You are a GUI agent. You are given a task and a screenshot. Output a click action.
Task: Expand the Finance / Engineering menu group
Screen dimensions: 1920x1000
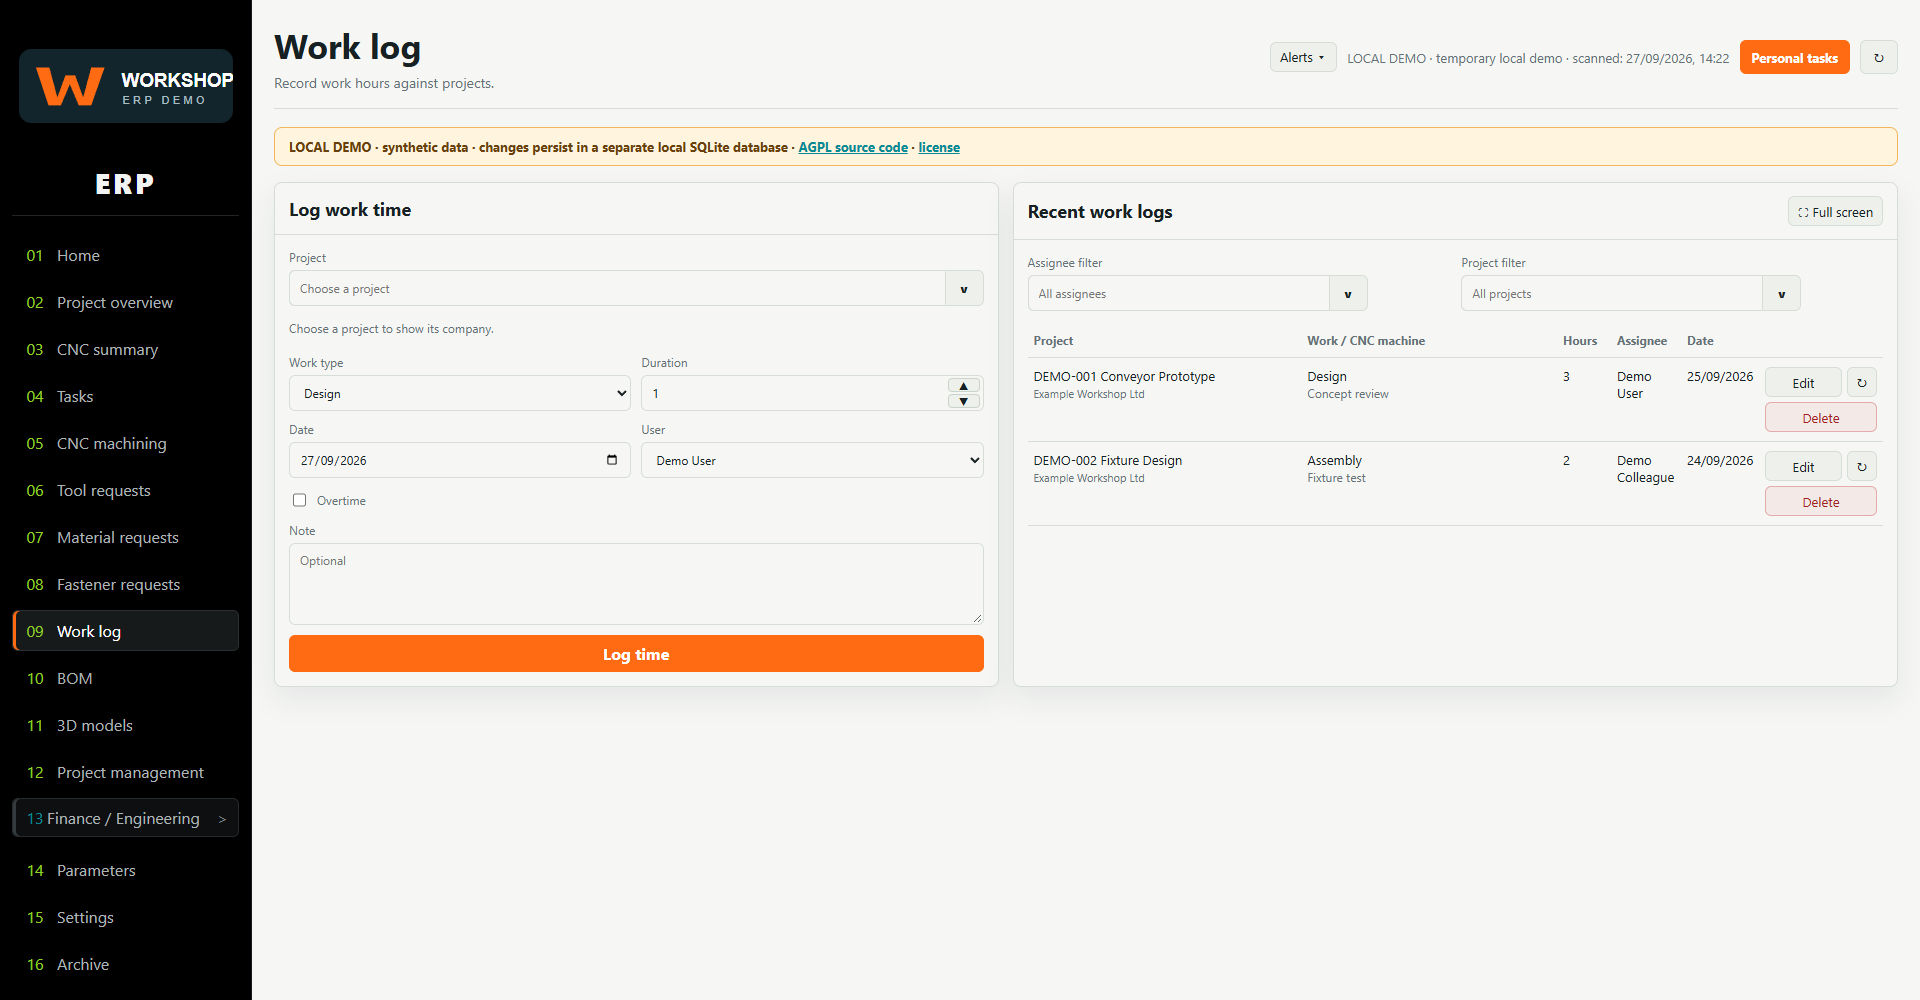point(126,818)
